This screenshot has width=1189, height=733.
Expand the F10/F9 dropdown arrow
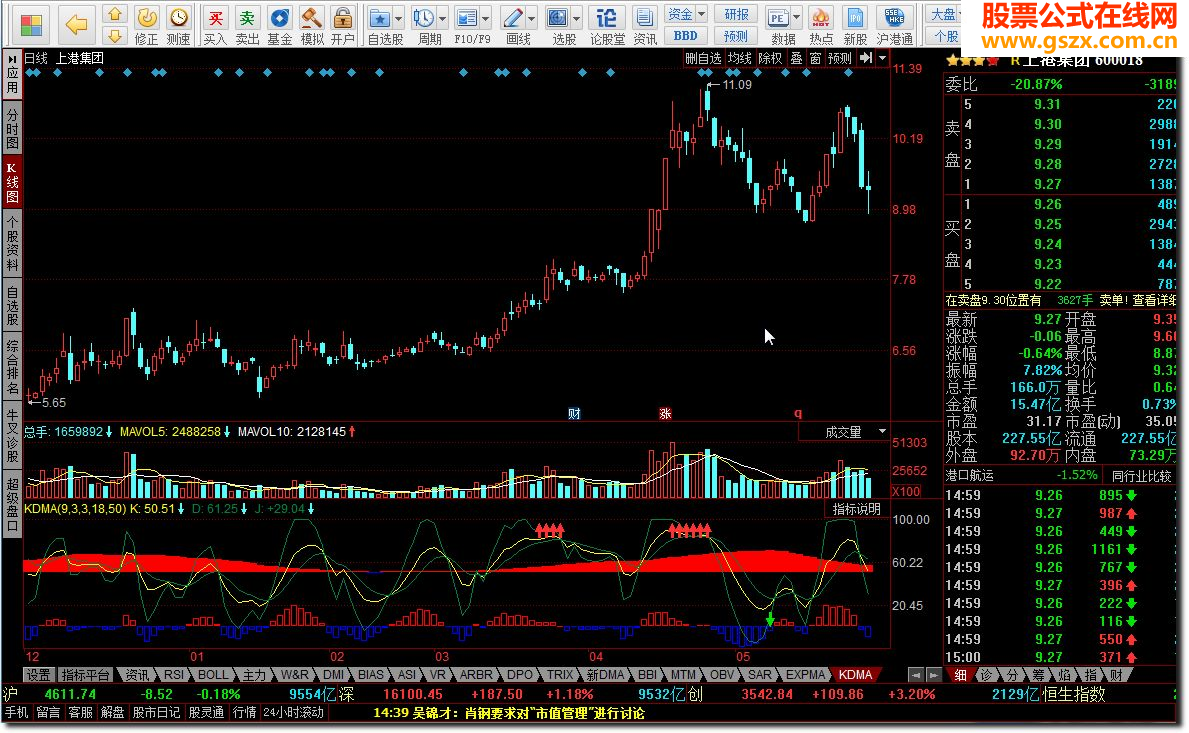(485, 18)
